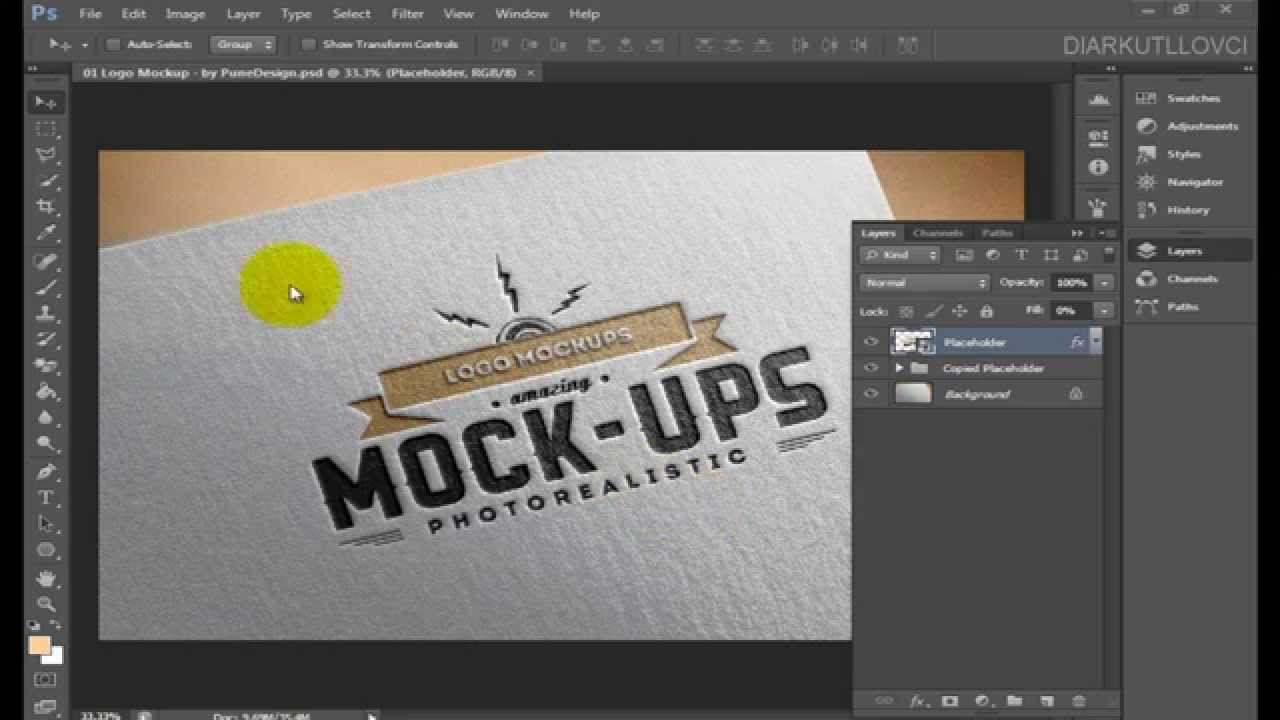Select the Pen tool
1280x720 pixels.
coord(46,471)
